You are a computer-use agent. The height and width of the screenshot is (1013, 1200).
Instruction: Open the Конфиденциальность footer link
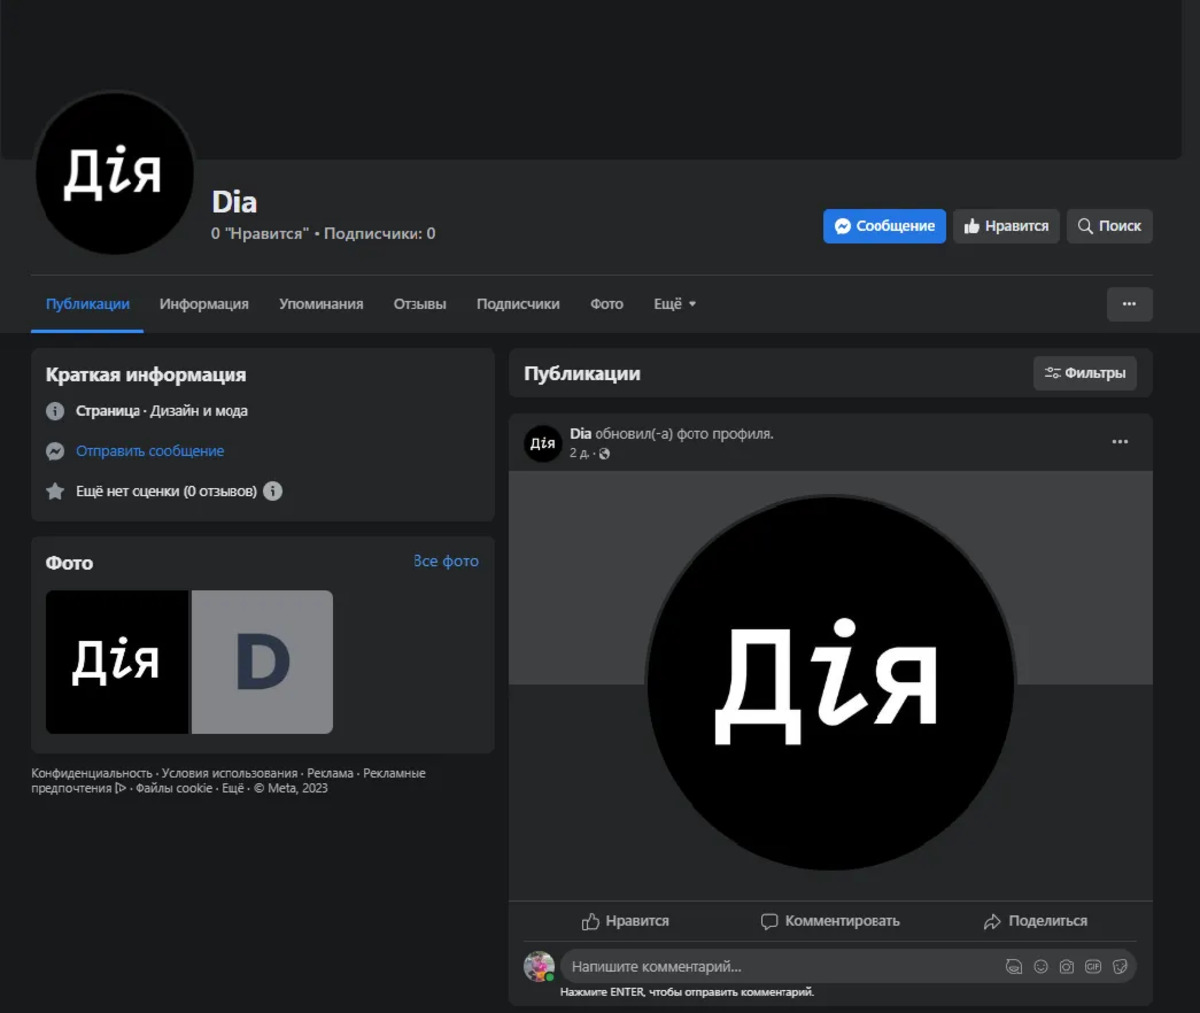(92, 773)
